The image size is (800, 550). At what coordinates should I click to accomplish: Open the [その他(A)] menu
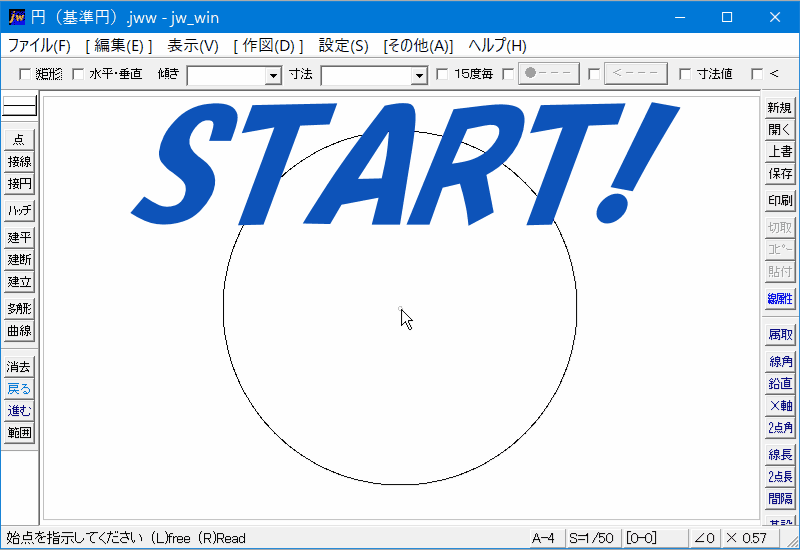coord(418,46)
